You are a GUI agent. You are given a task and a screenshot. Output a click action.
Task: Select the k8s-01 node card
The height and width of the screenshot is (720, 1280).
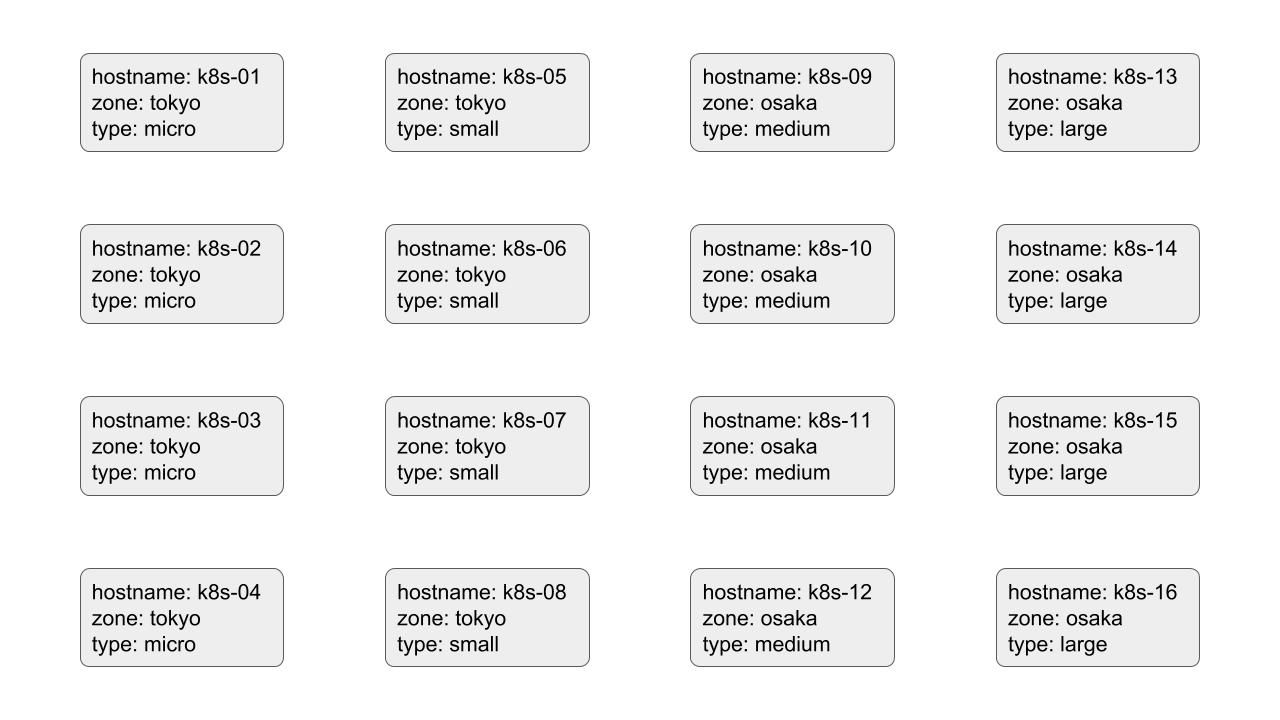point(182,103)
